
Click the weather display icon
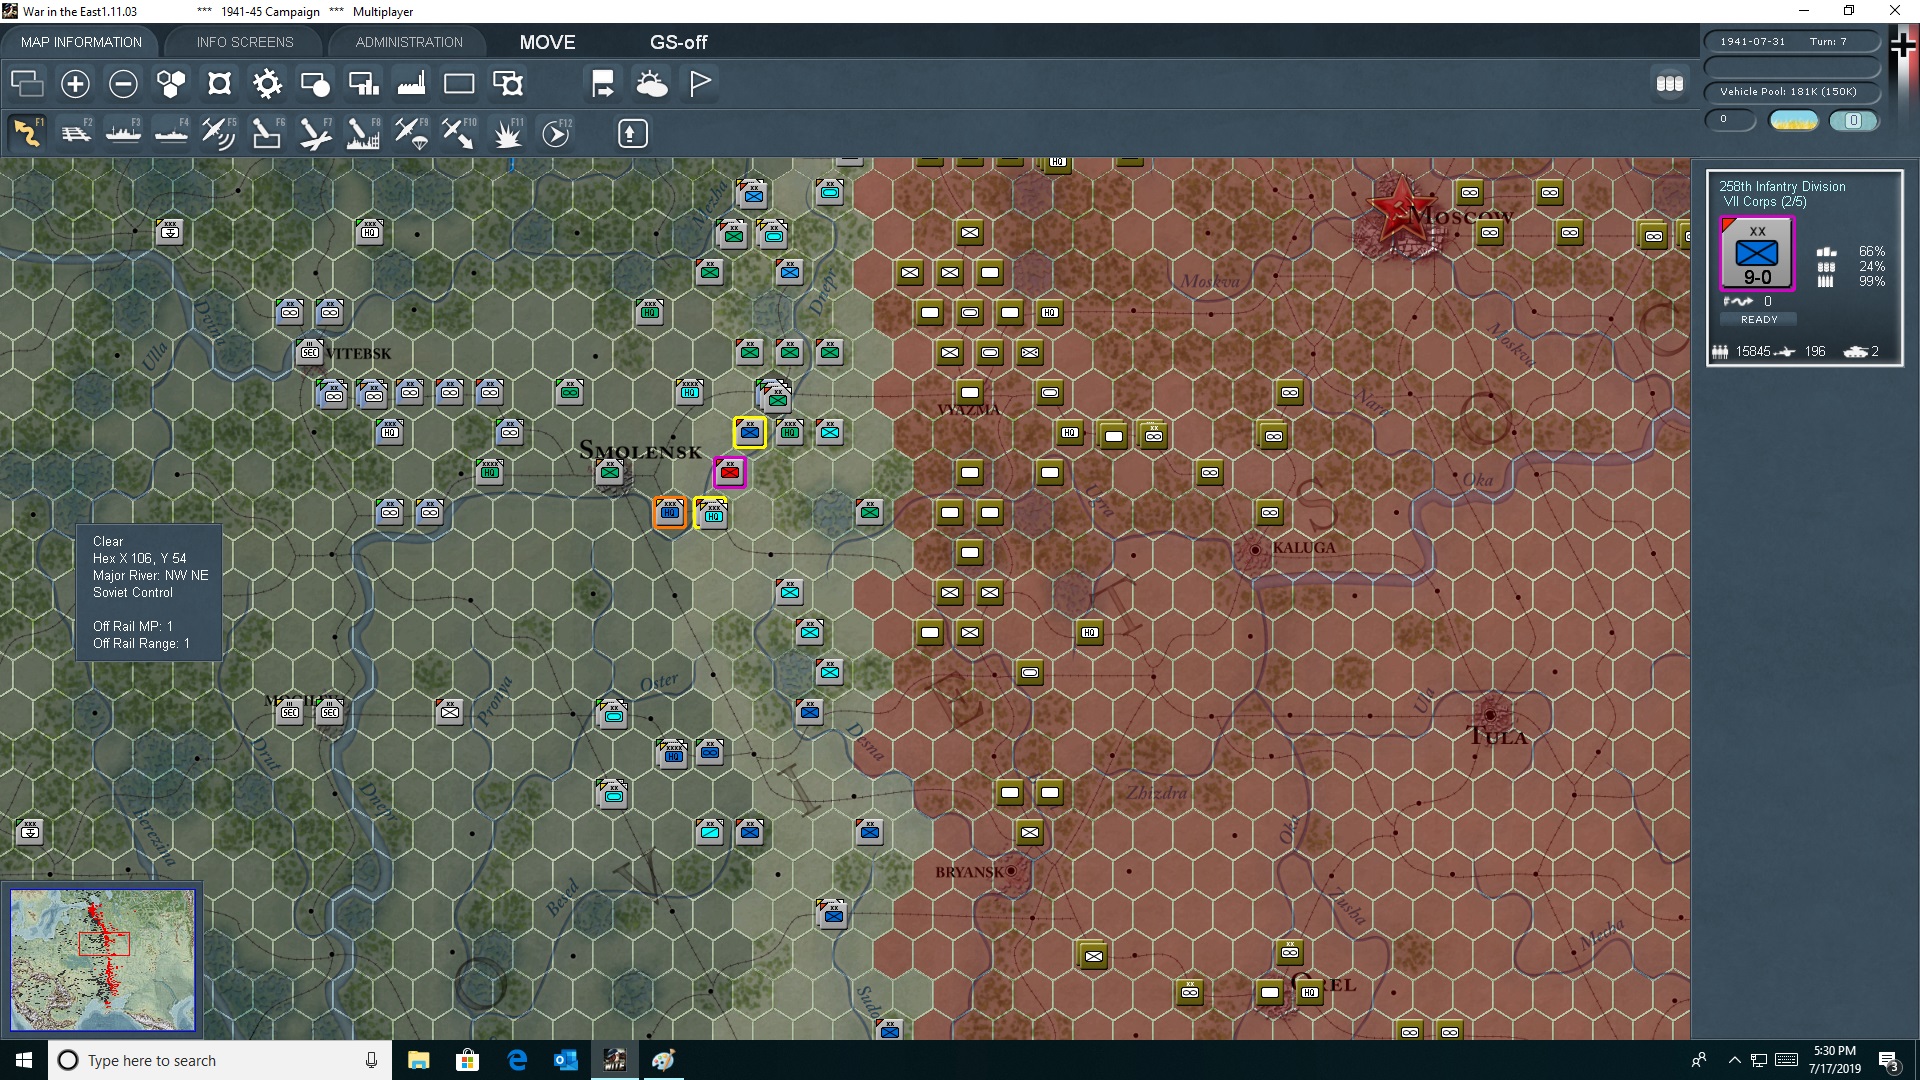click(653, 84)
